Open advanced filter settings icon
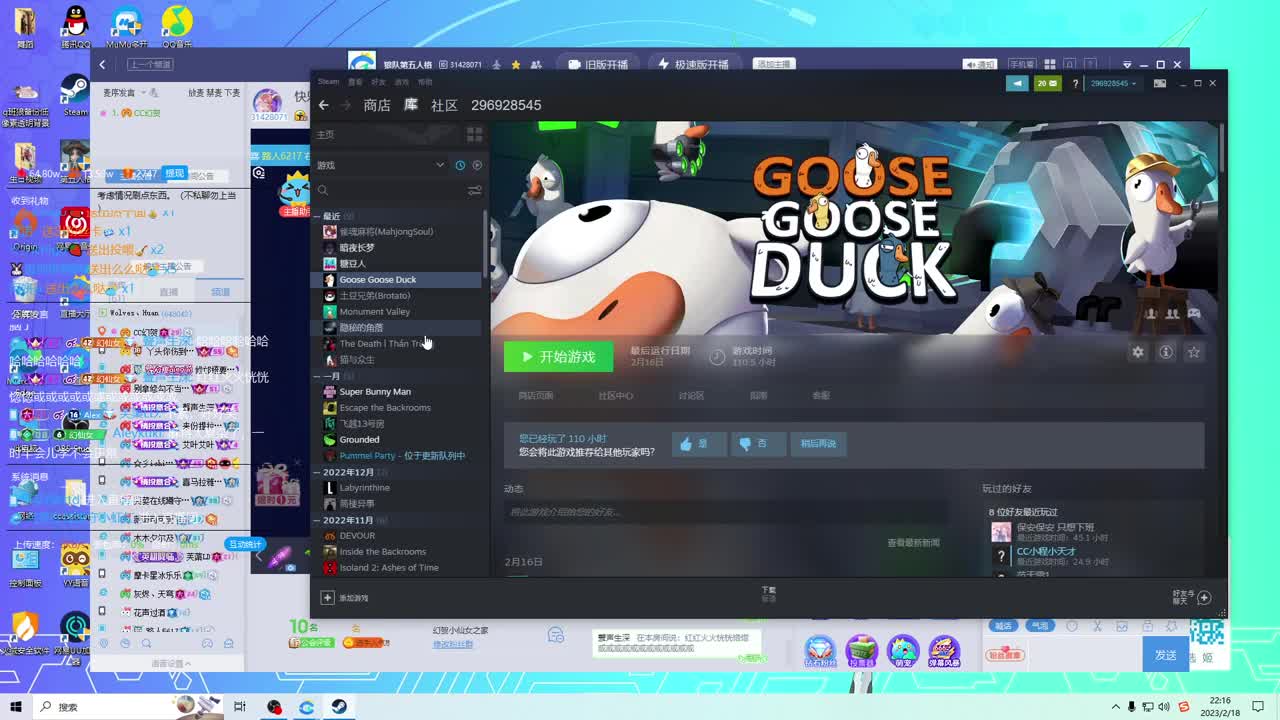 (475, 190)
